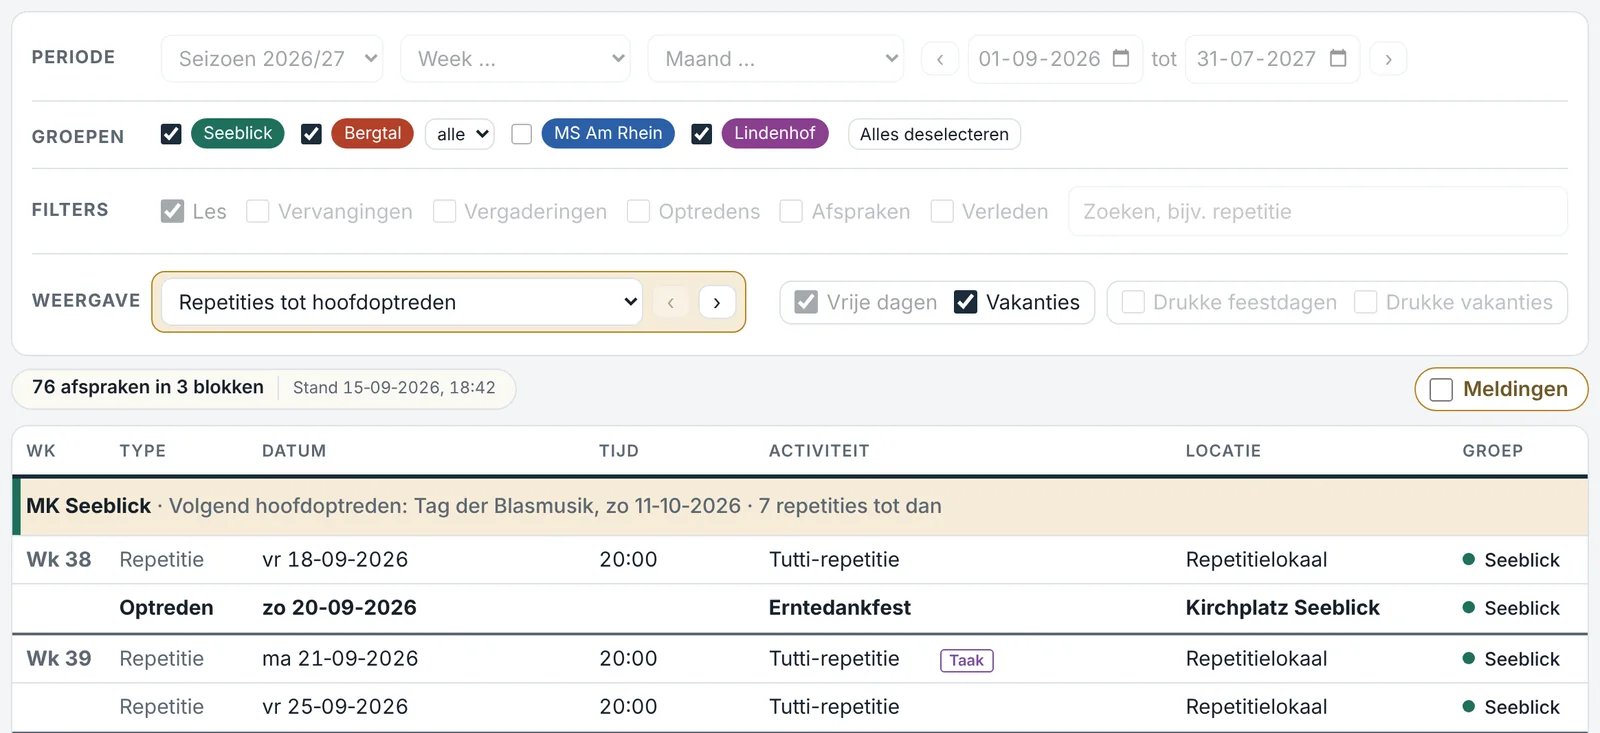This screenshot has width=1600, height=733.
Task: Click the Lindenhof group tag
Action: 775,133
